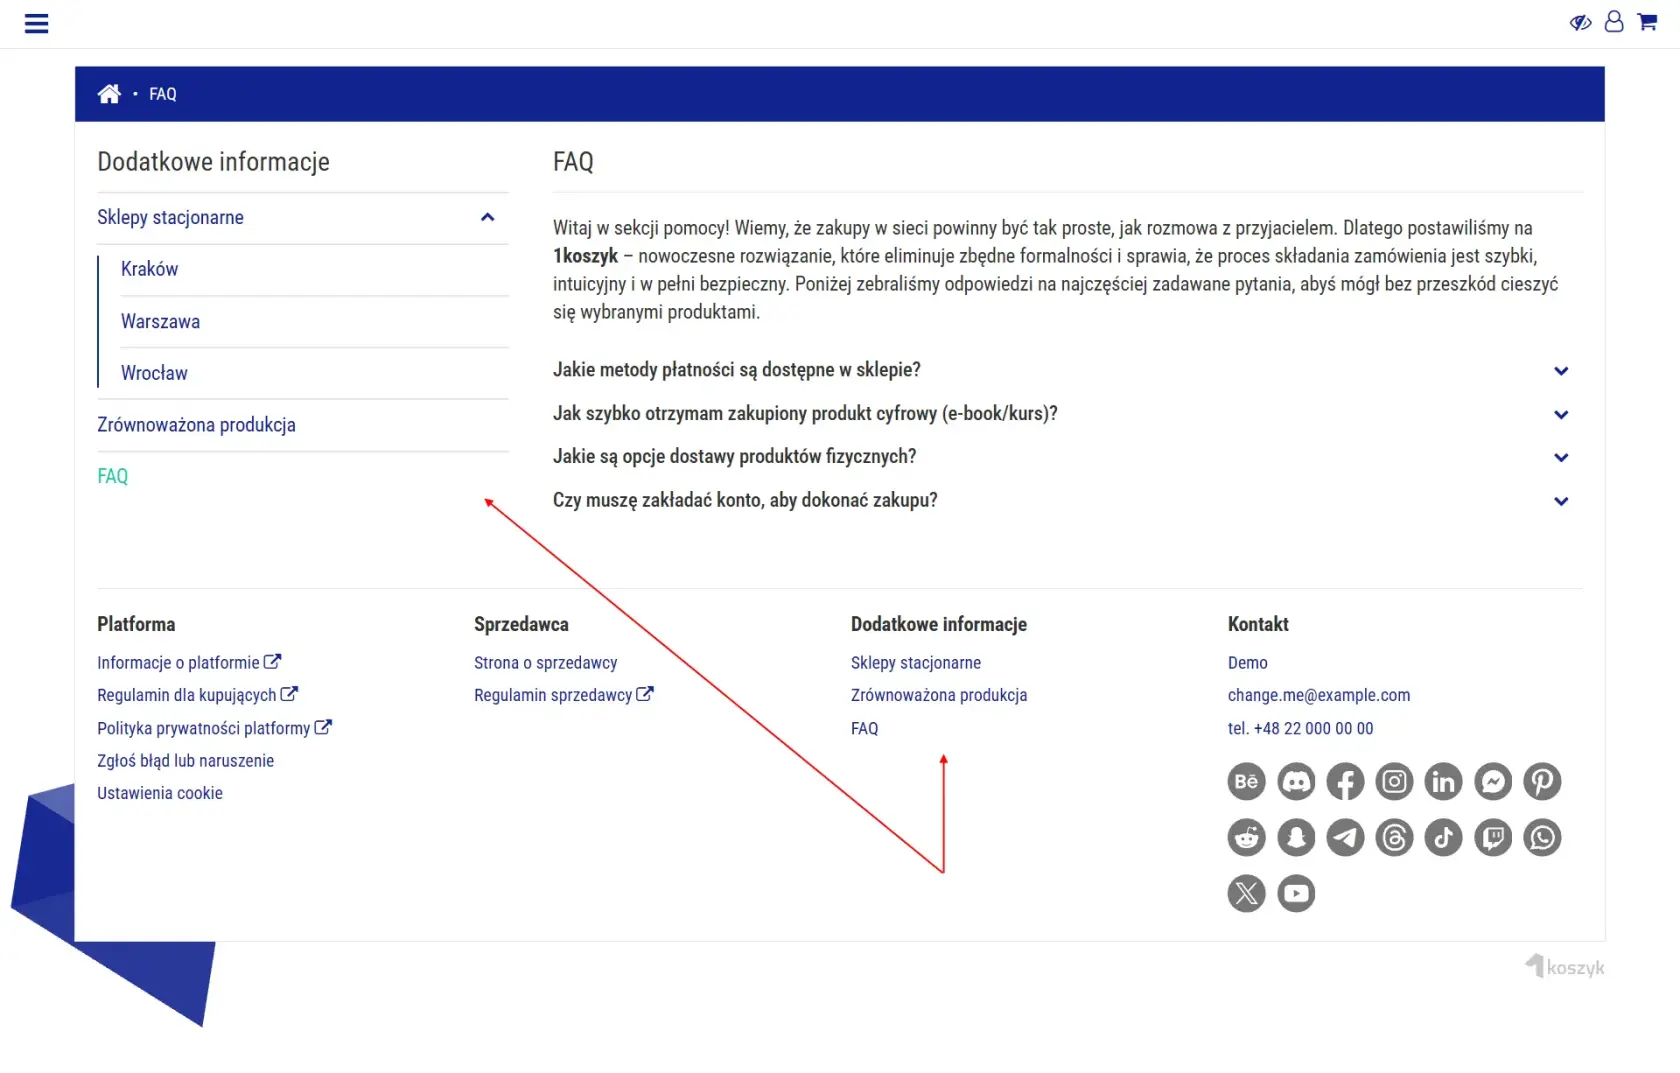Open the Reddit social media icon
Viewport: 1680px width, 1073px height.
coord(1245,837)
